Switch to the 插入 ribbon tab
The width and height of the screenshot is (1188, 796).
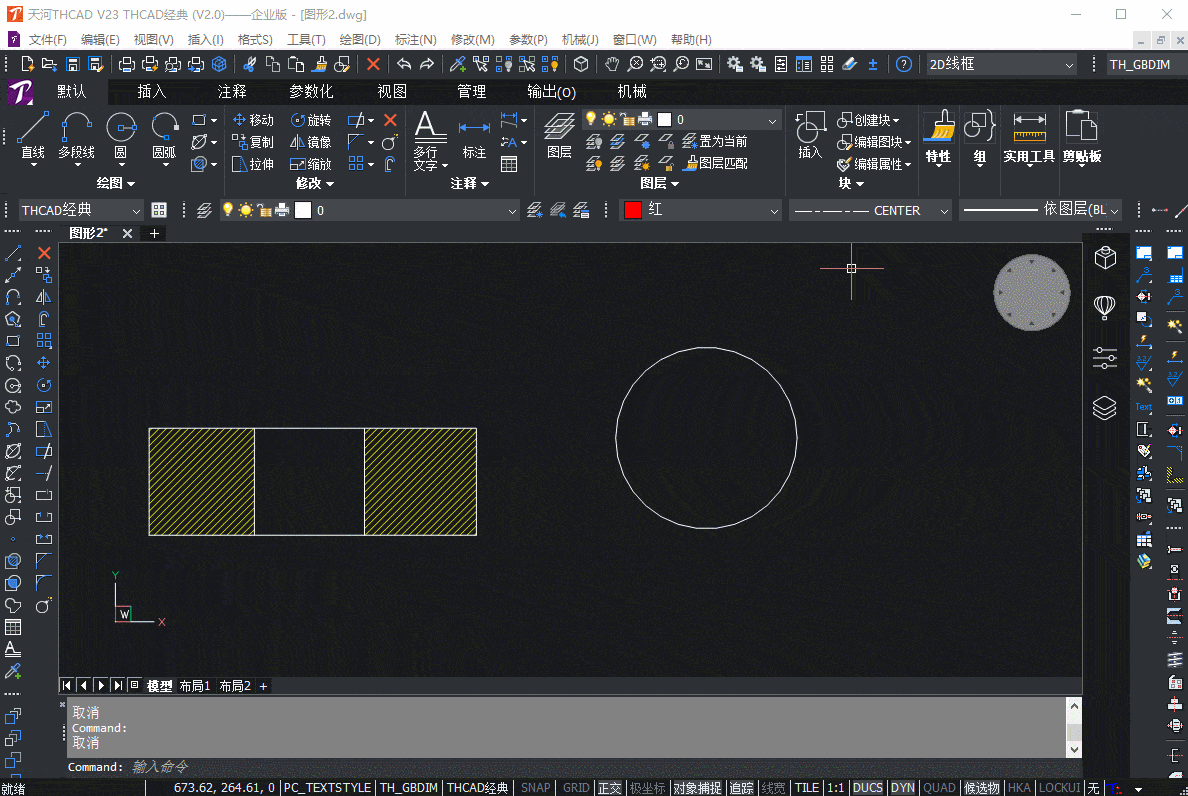click(x=151, y=91)
